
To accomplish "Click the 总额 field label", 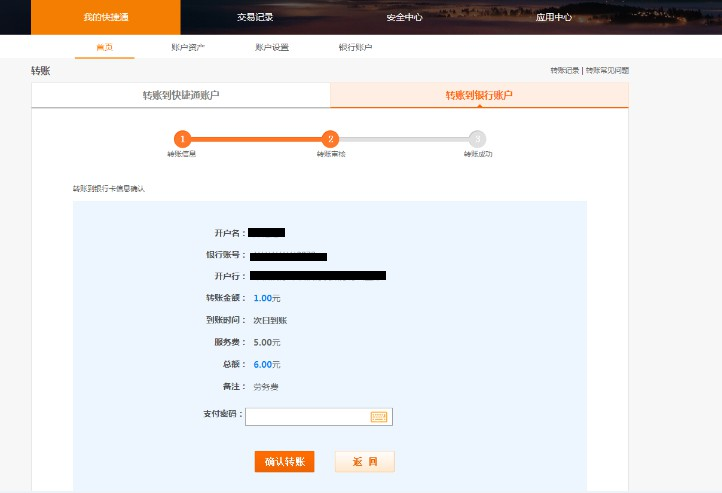I will [234, 364].
